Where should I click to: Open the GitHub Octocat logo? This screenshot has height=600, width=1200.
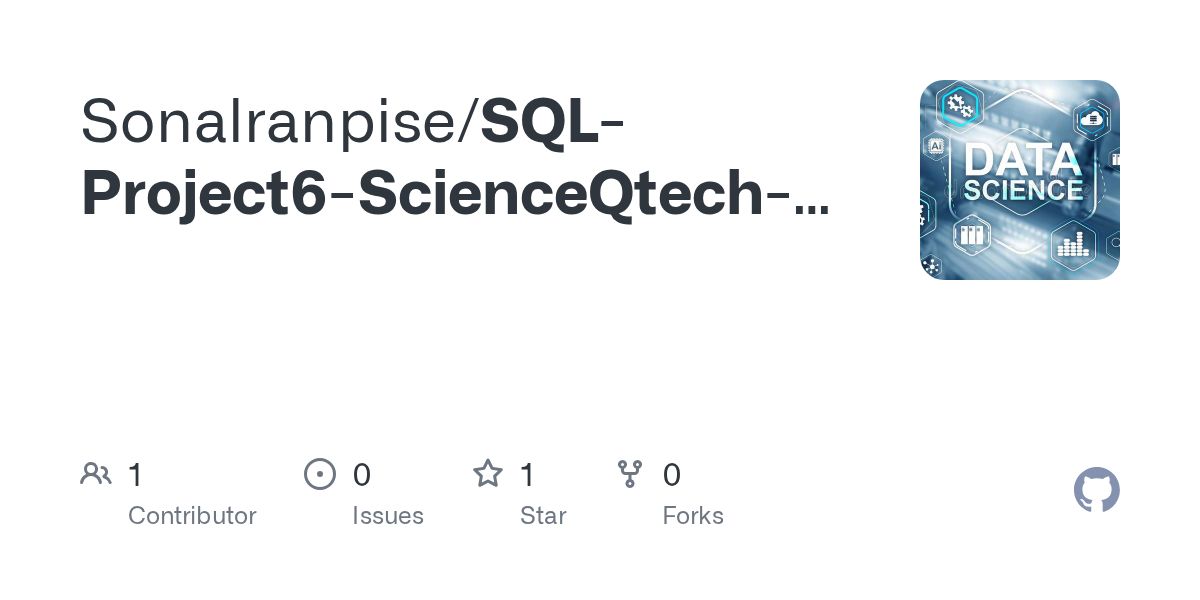click(1097, 490)
